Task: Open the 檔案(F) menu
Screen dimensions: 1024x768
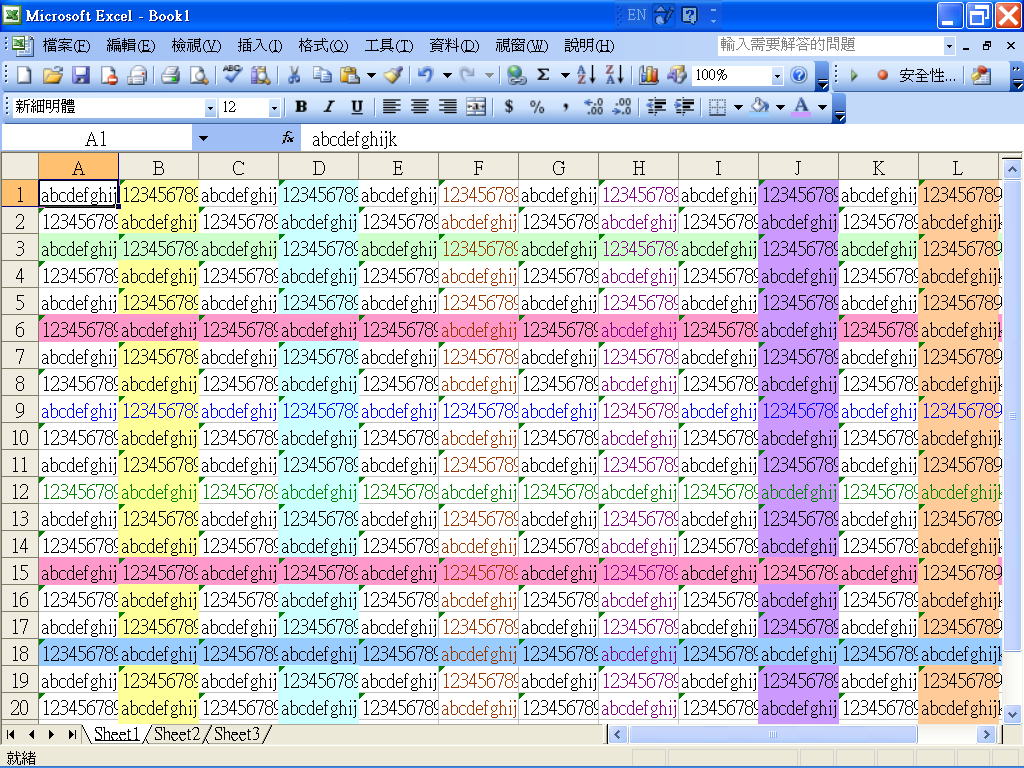Action: point(66,46)
